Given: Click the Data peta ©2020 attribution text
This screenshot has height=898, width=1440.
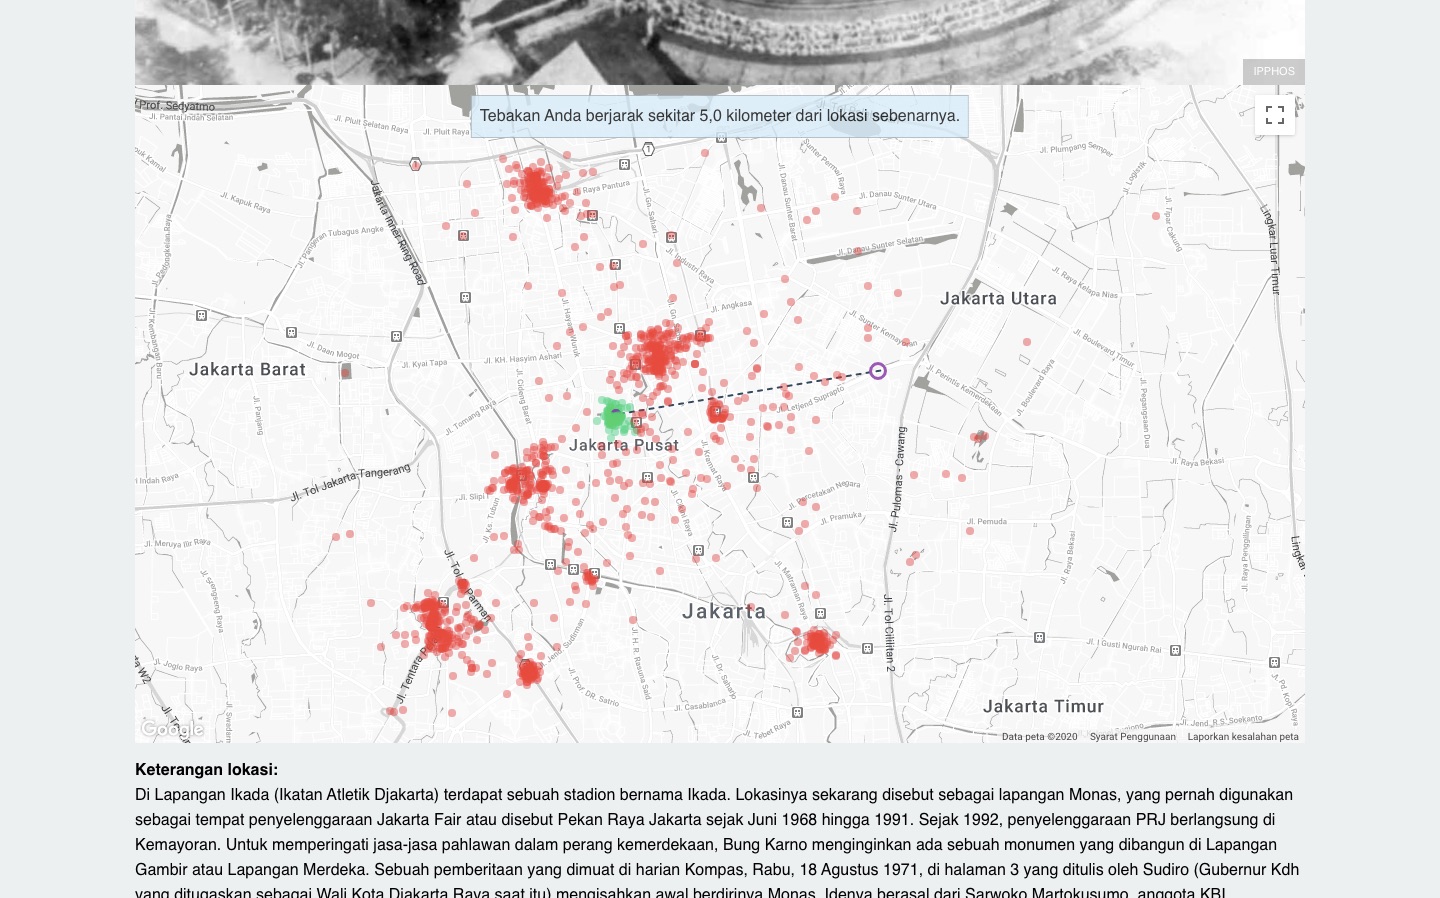Looking at the screenshot, I should coord(1040,737).
